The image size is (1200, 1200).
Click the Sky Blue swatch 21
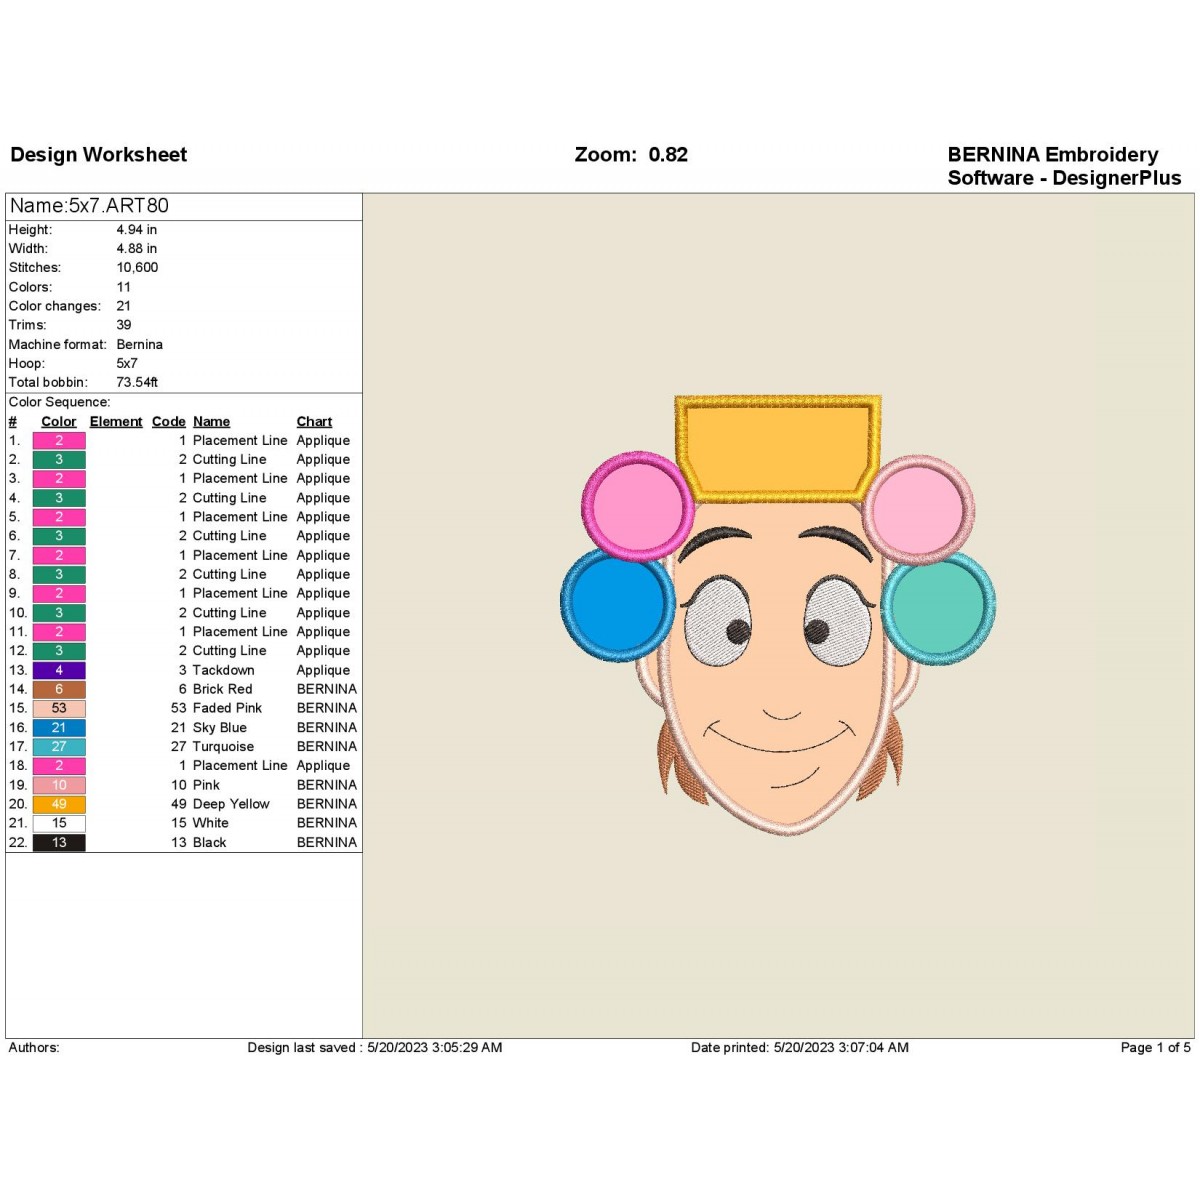59,728
